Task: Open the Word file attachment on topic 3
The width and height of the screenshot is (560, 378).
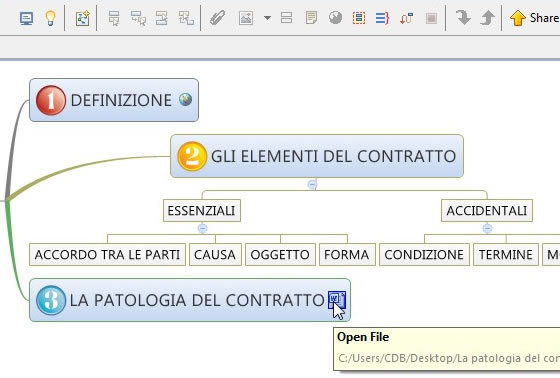Action: [336, 299]
